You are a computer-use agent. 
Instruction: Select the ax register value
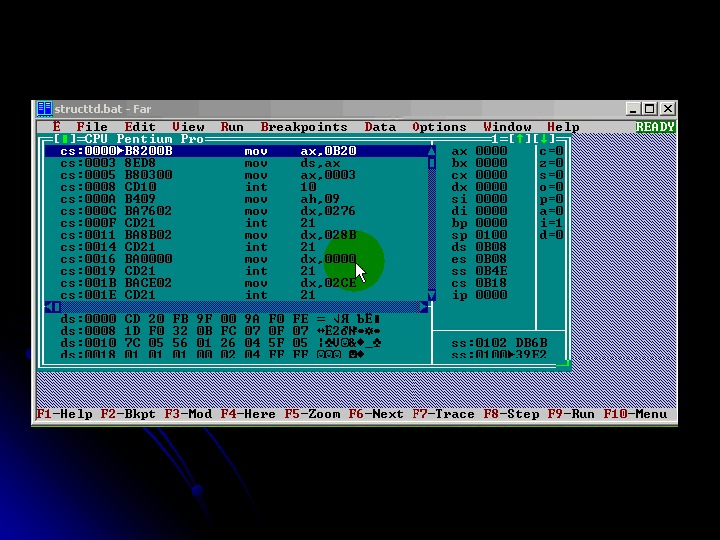[491, 151]
